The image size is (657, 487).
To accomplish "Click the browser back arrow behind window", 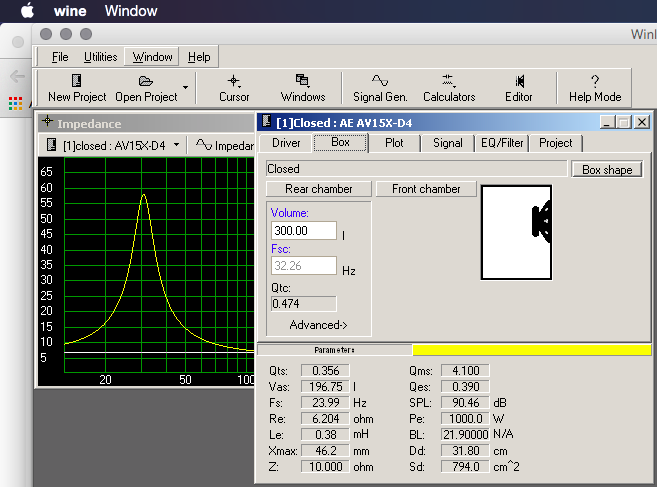I will [17, 76].
